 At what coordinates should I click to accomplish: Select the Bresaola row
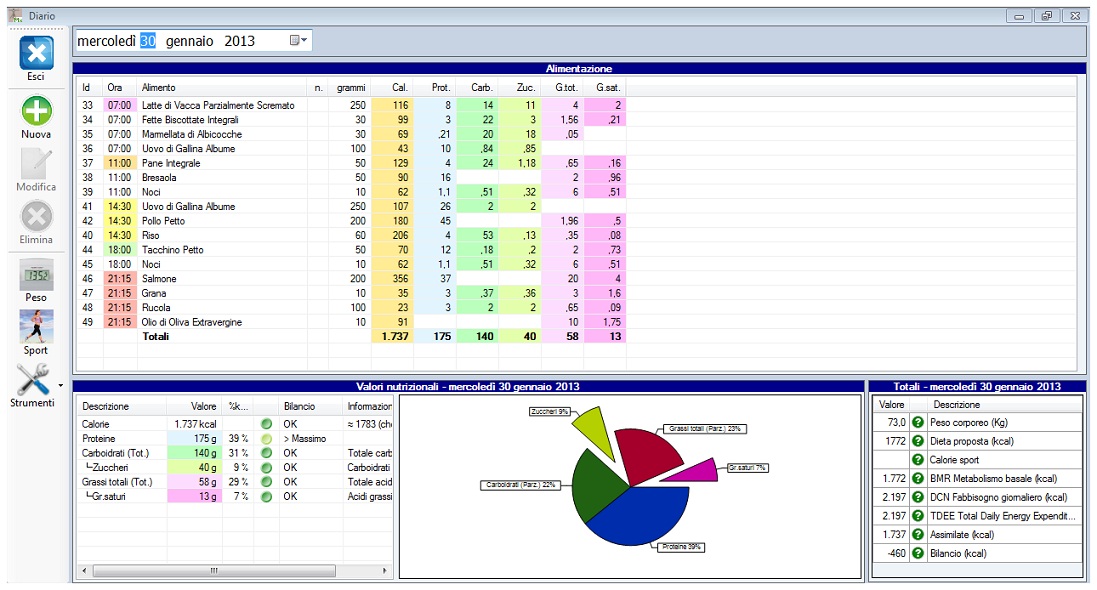pyautogui.click(x=352, y=178)
